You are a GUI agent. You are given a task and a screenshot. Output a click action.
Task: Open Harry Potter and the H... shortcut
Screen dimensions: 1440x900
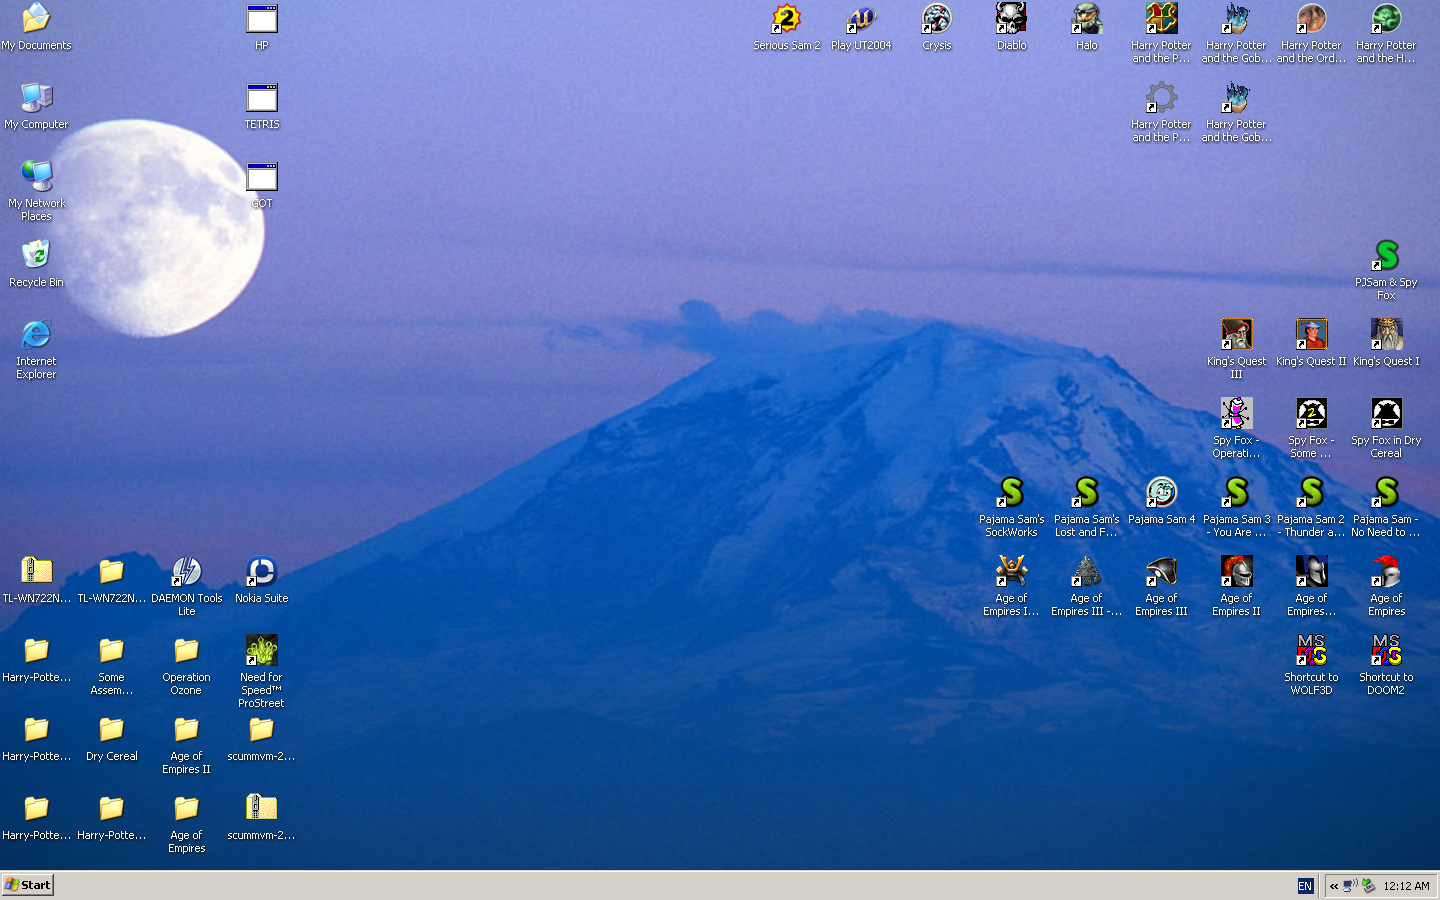coord(1386,32)
